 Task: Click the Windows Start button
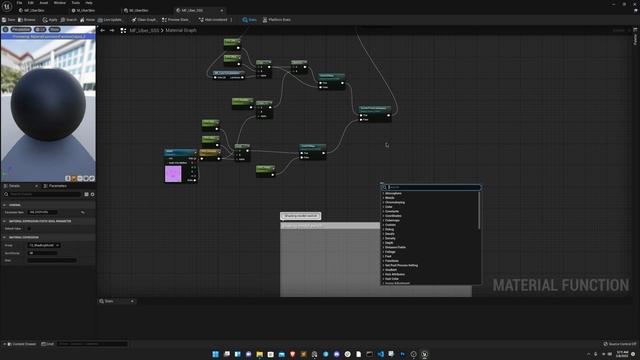coord(216,354)
